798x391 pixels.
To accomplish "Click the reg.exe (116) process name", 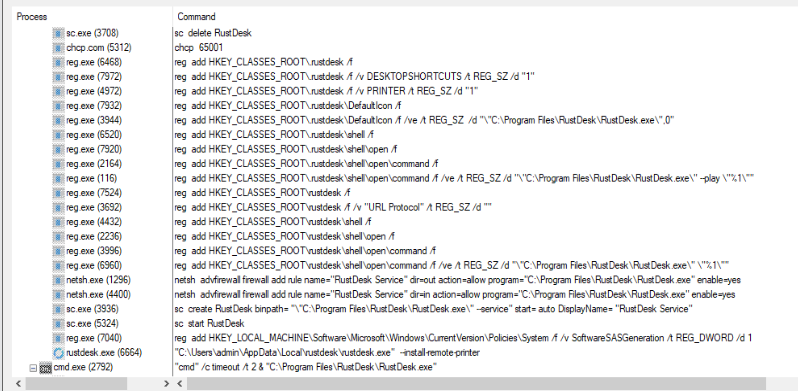I will (x=91, y=178).
